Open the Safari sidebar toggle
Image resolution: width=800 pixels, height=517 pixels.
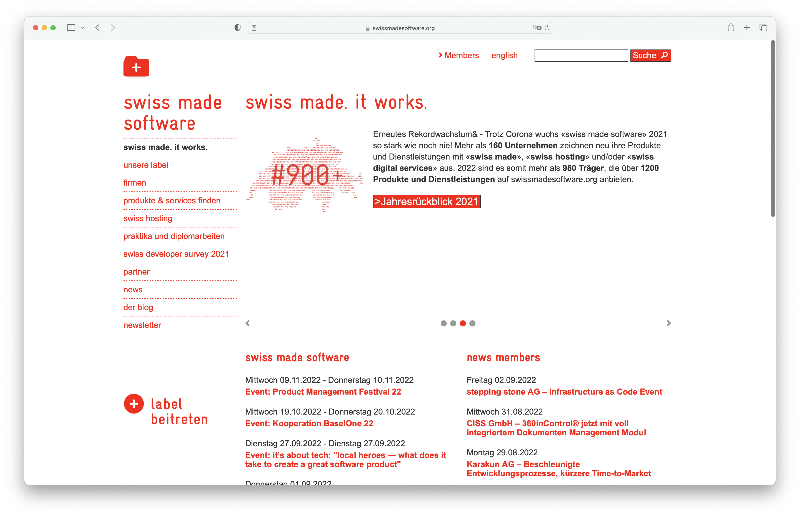(x=71, y=28)
